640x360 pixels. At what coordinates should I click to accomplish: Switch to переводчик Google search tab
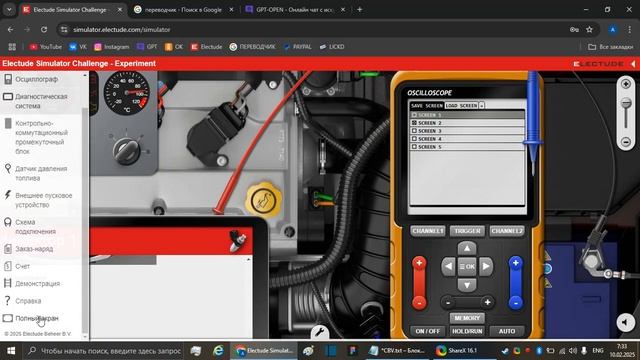point(183,9)
